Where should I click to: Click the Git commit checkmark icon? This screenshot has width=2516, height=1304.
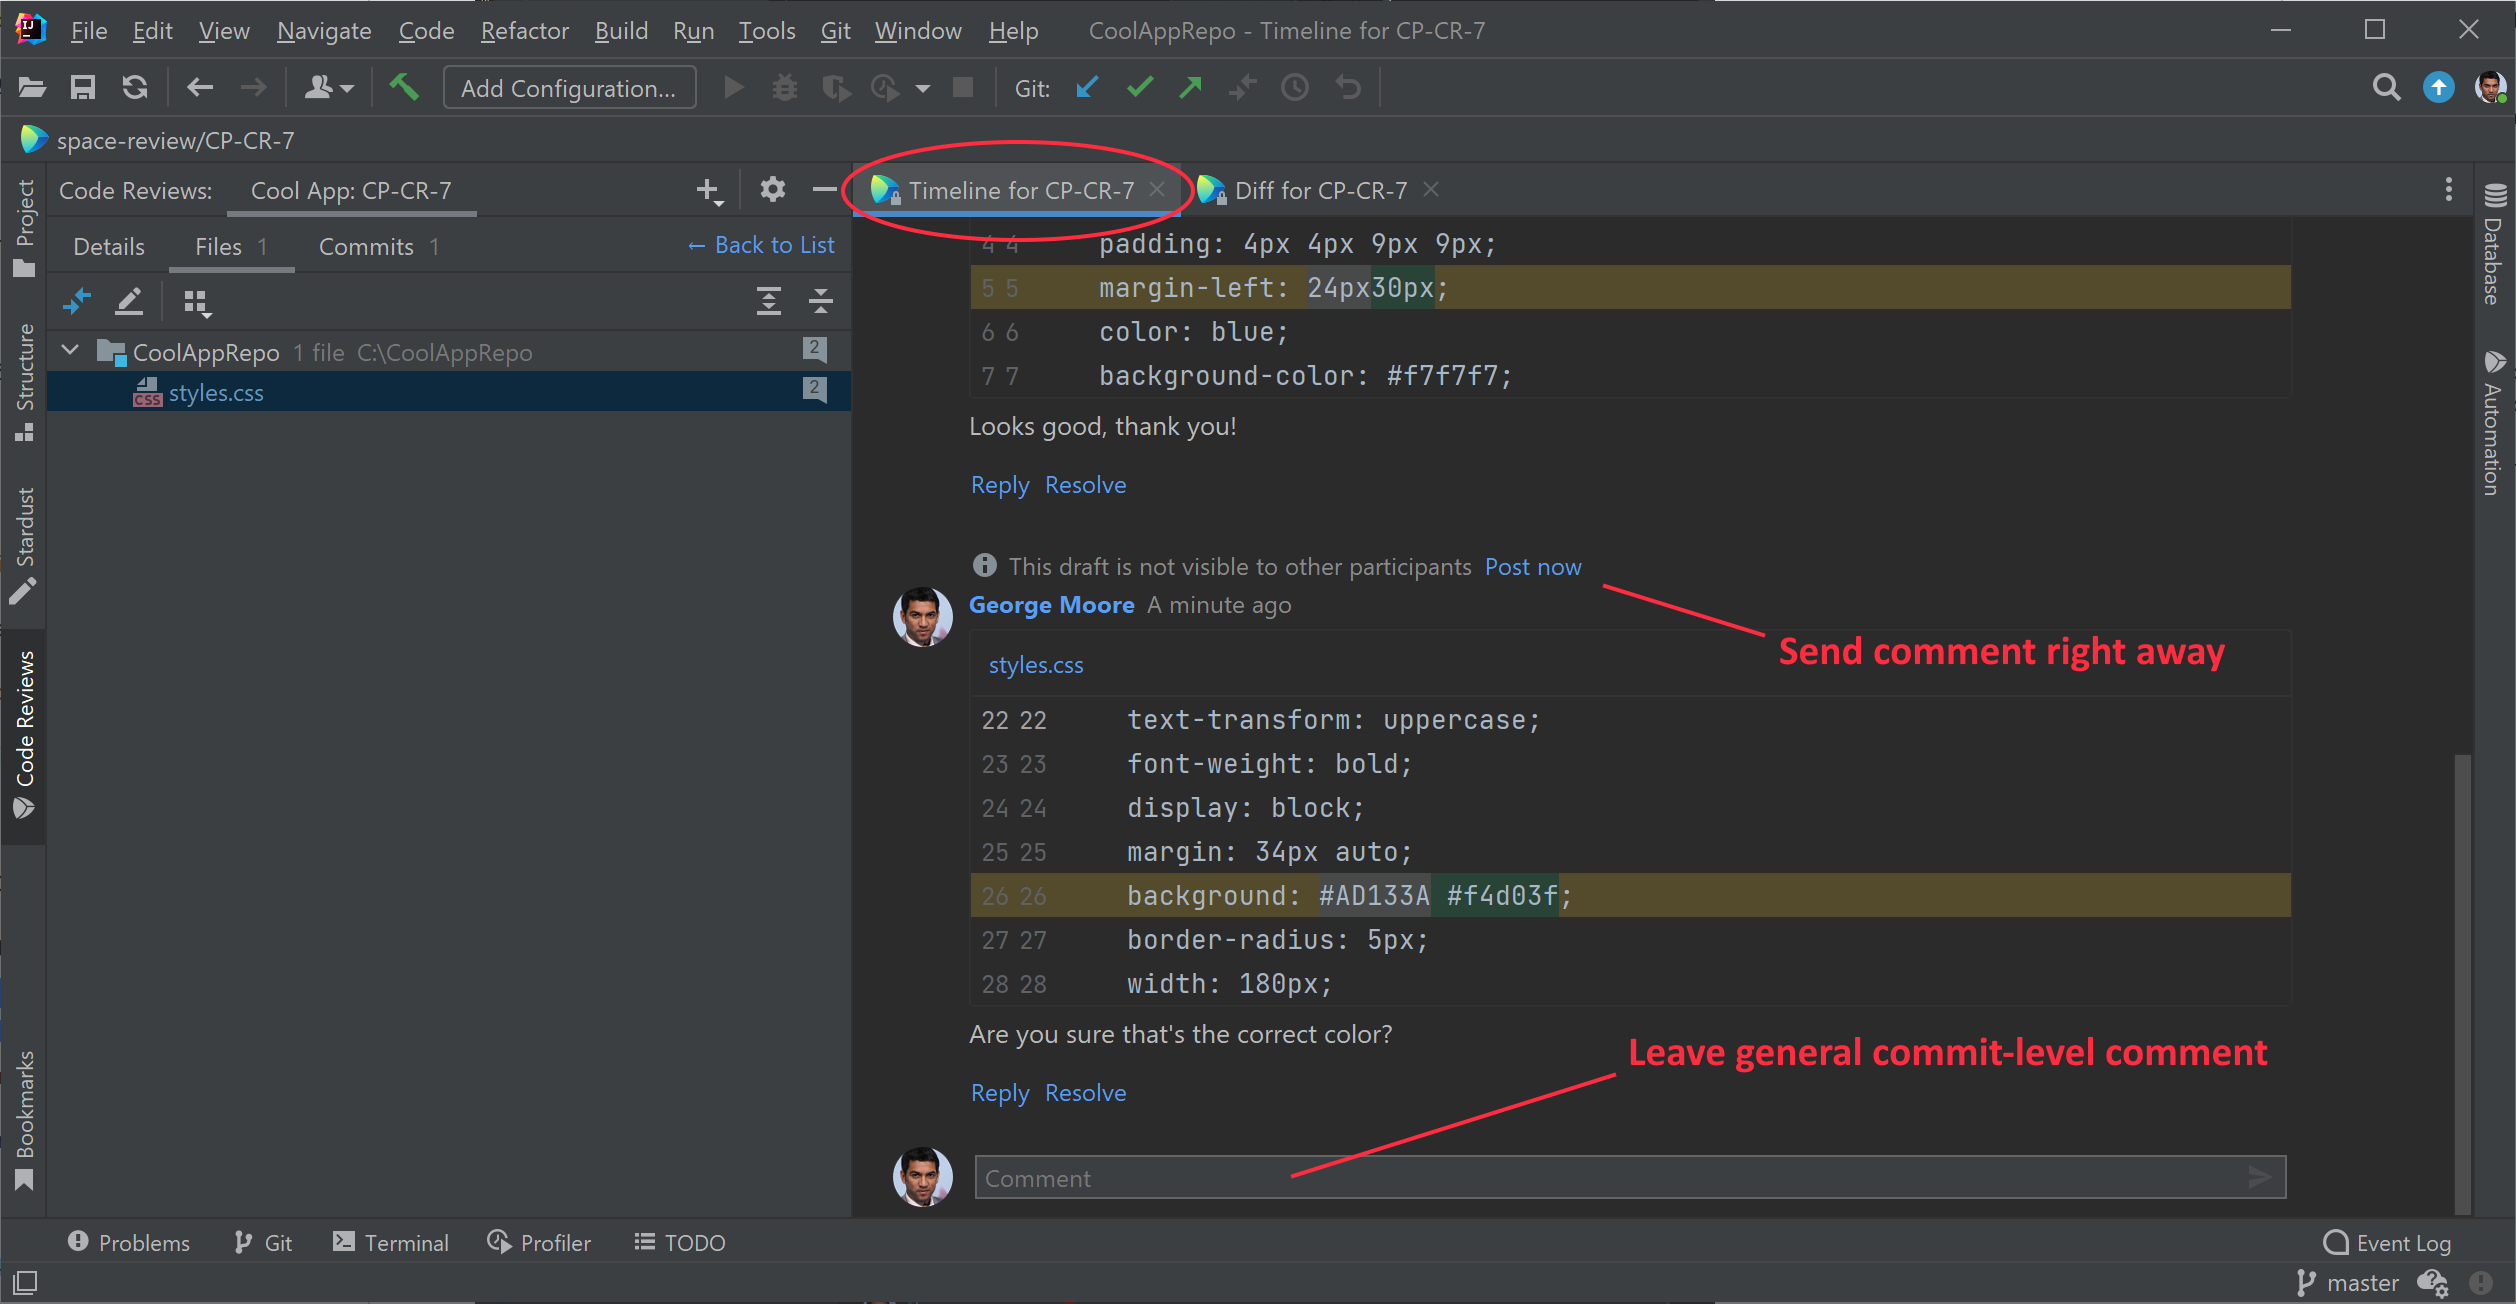(x=1139, y=88)
